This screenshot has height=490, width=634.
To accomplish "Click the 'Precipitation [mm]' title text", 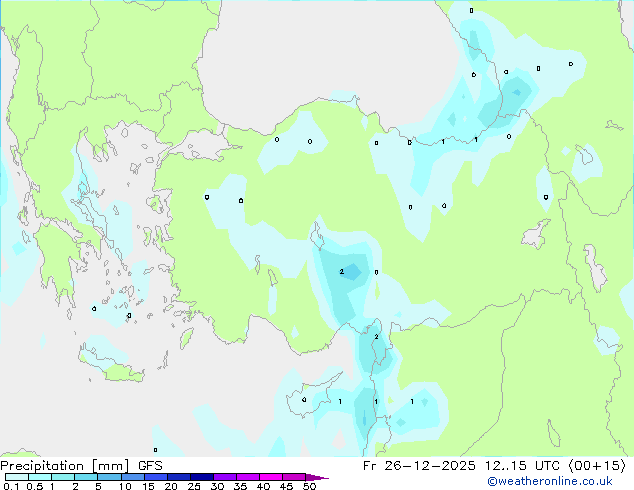I will [x=65, y=466].
